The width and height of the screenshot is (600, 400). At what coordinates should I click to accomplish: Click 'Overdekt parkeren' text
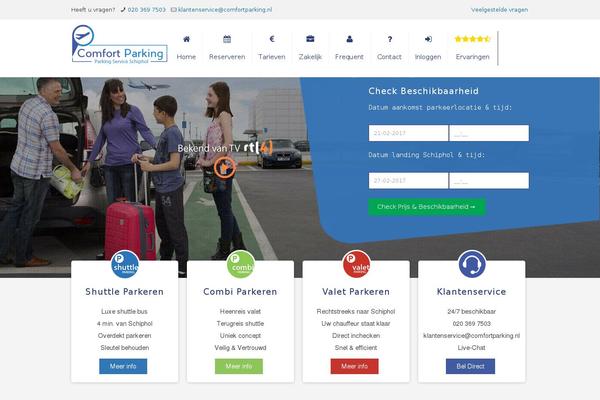[x=125, y=336]
